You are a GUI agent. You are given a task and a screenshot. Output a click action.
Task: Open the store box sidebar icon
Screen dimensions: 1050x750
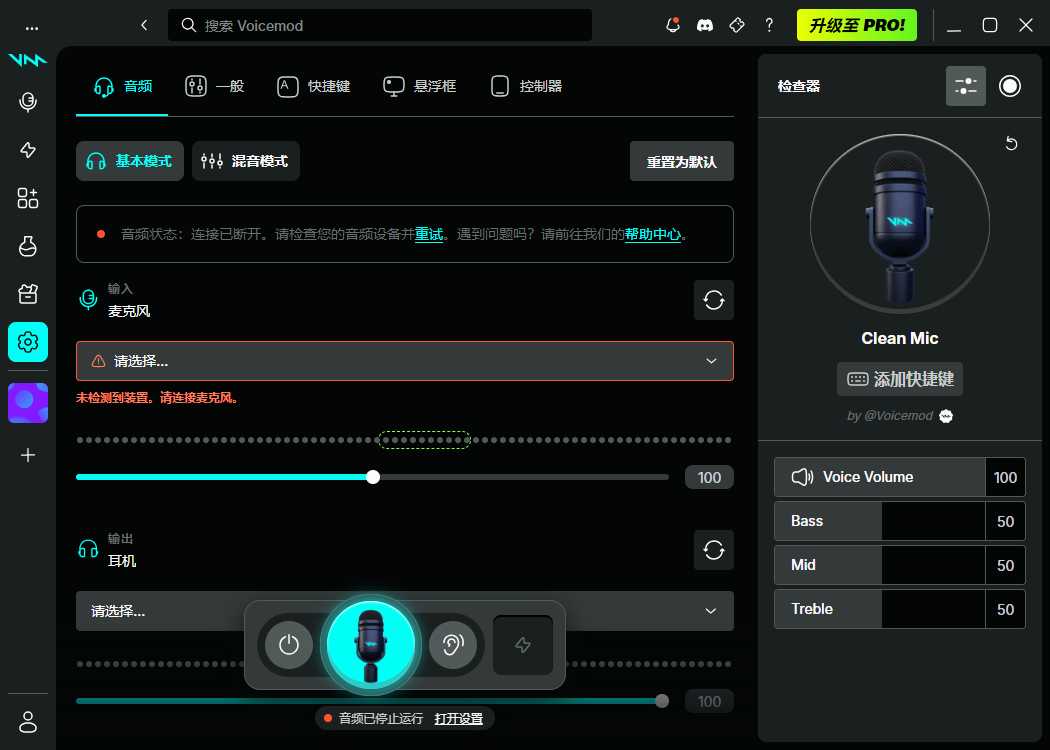pyautogui.click(x=28, y=294)
